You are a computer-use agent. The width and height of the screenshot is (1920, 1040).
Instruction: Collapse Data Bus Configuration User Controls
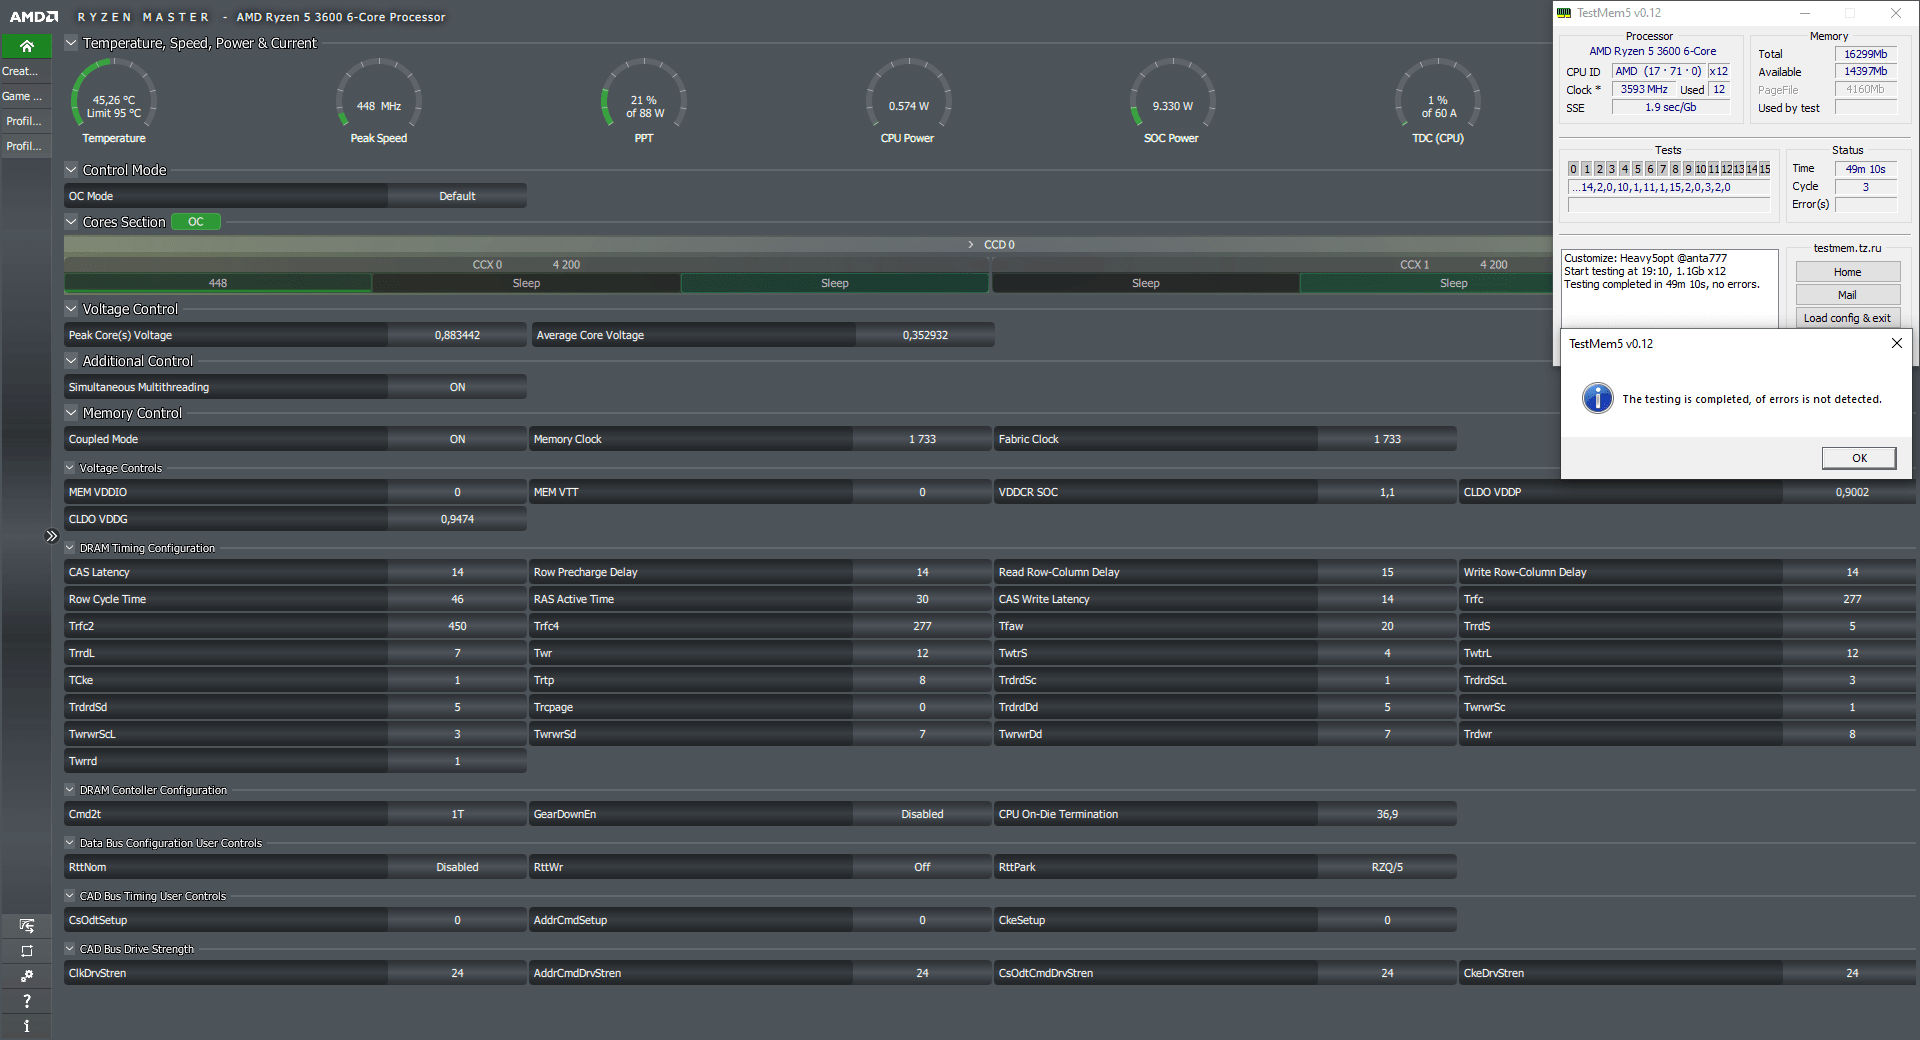70,843
